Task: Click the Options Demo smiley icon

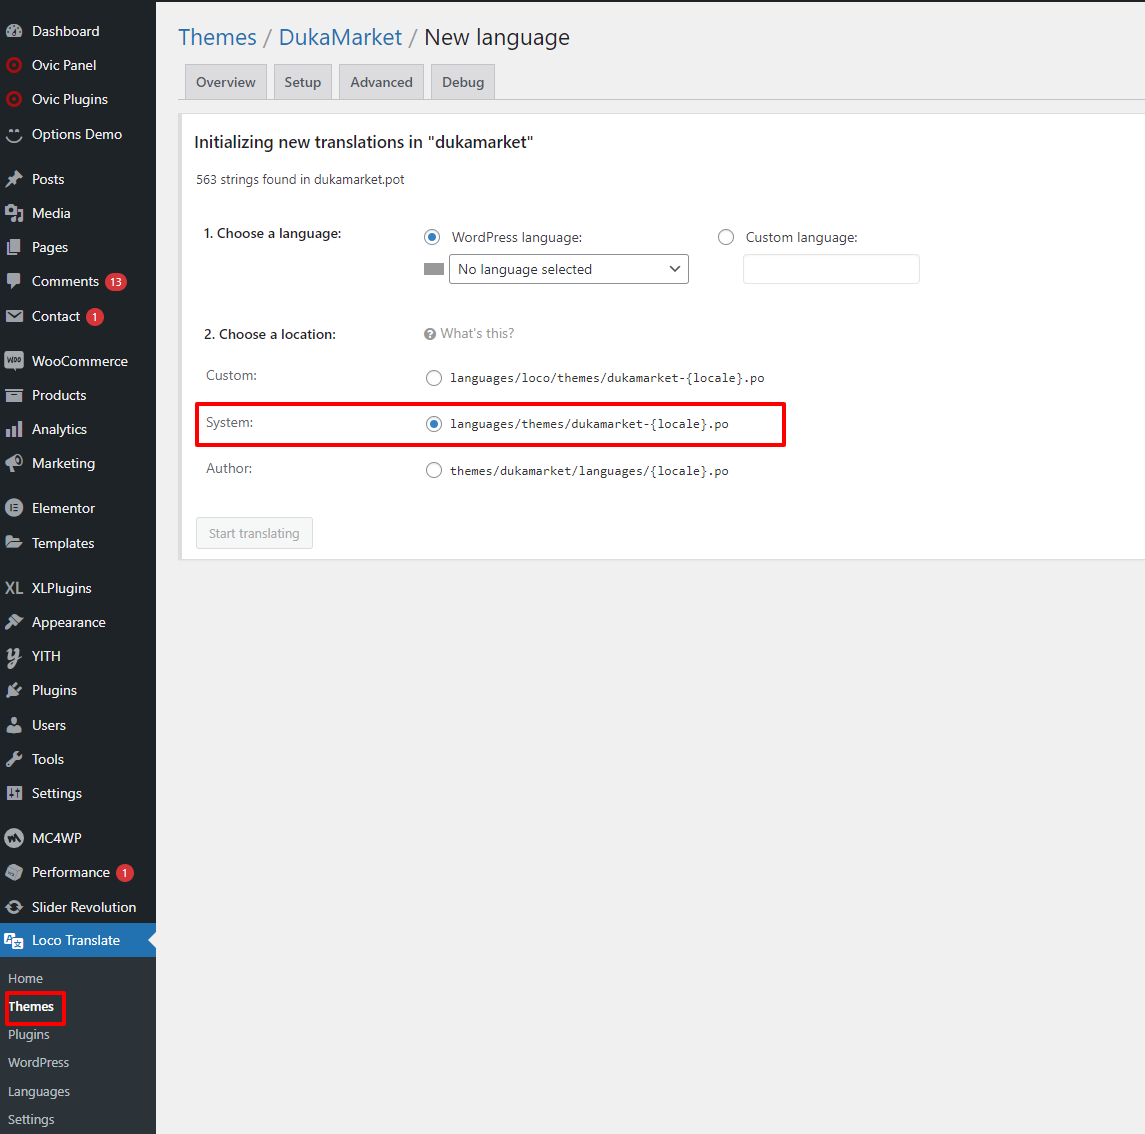Action: click(x=14, y=134)
